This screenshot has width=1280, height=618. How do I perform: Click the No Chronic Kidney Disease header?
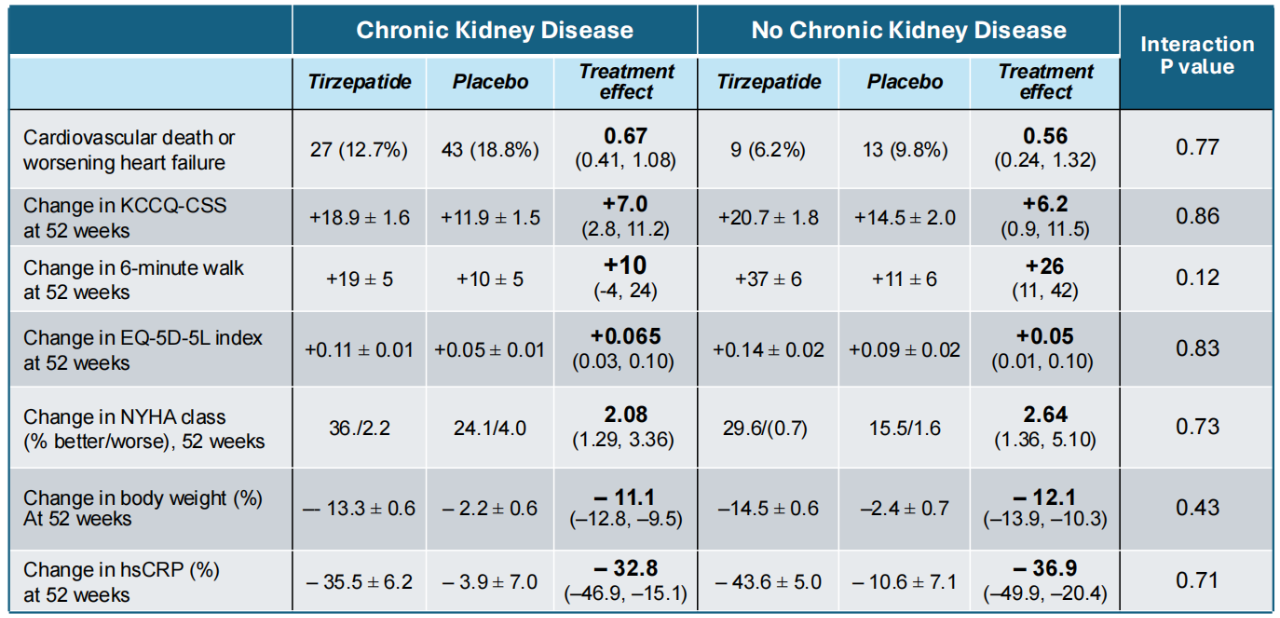(908, 30)
